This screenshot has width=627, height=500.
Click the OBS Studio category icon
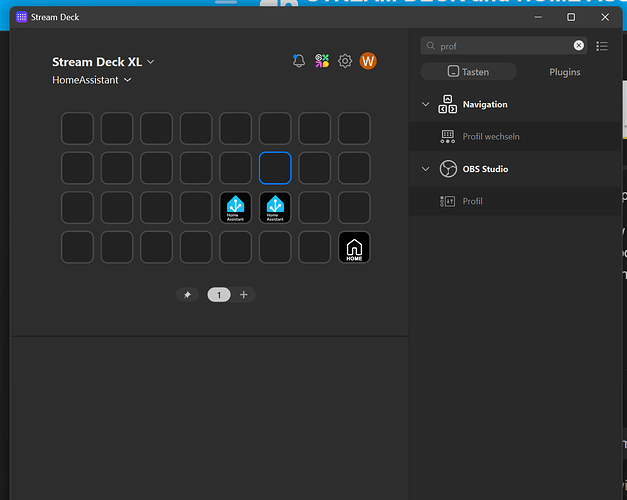pyautogui.click(x=448, y=169)
